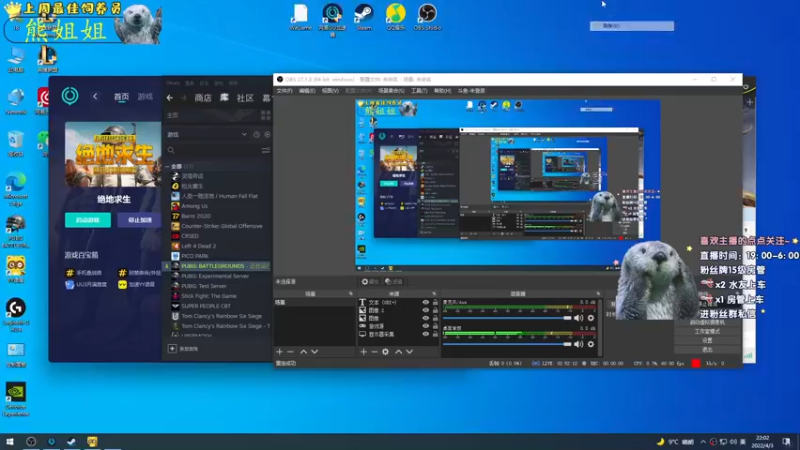800x450 pixels.
Task: Toggle visibility of the 文本 (GDI+) source
Action: [426, 303]
